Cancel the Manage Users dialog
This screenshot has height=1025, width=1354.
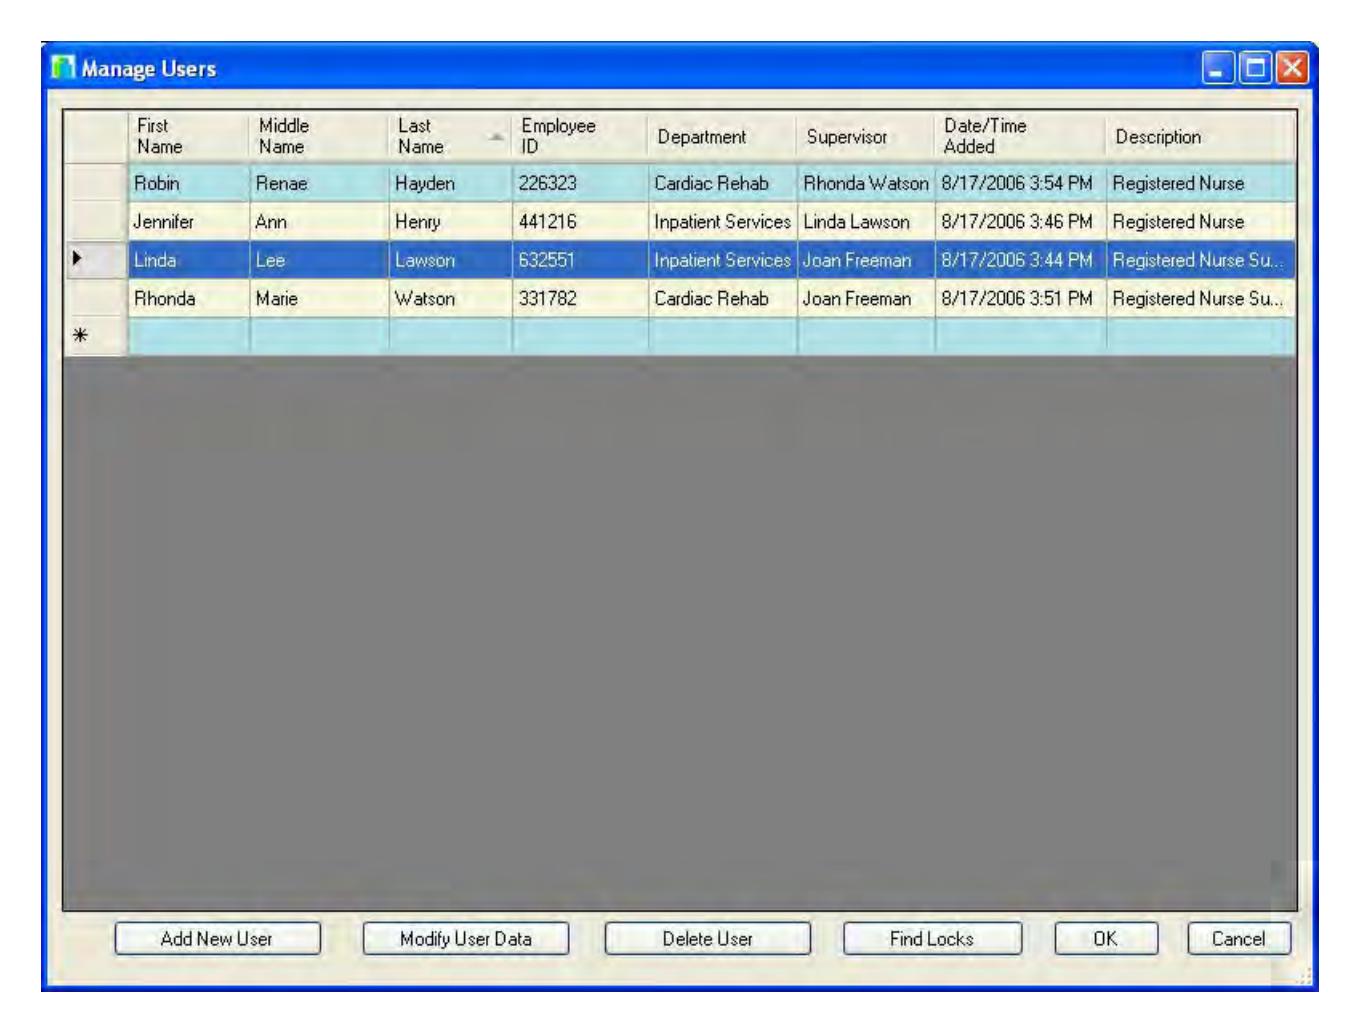pos(1239,939)
